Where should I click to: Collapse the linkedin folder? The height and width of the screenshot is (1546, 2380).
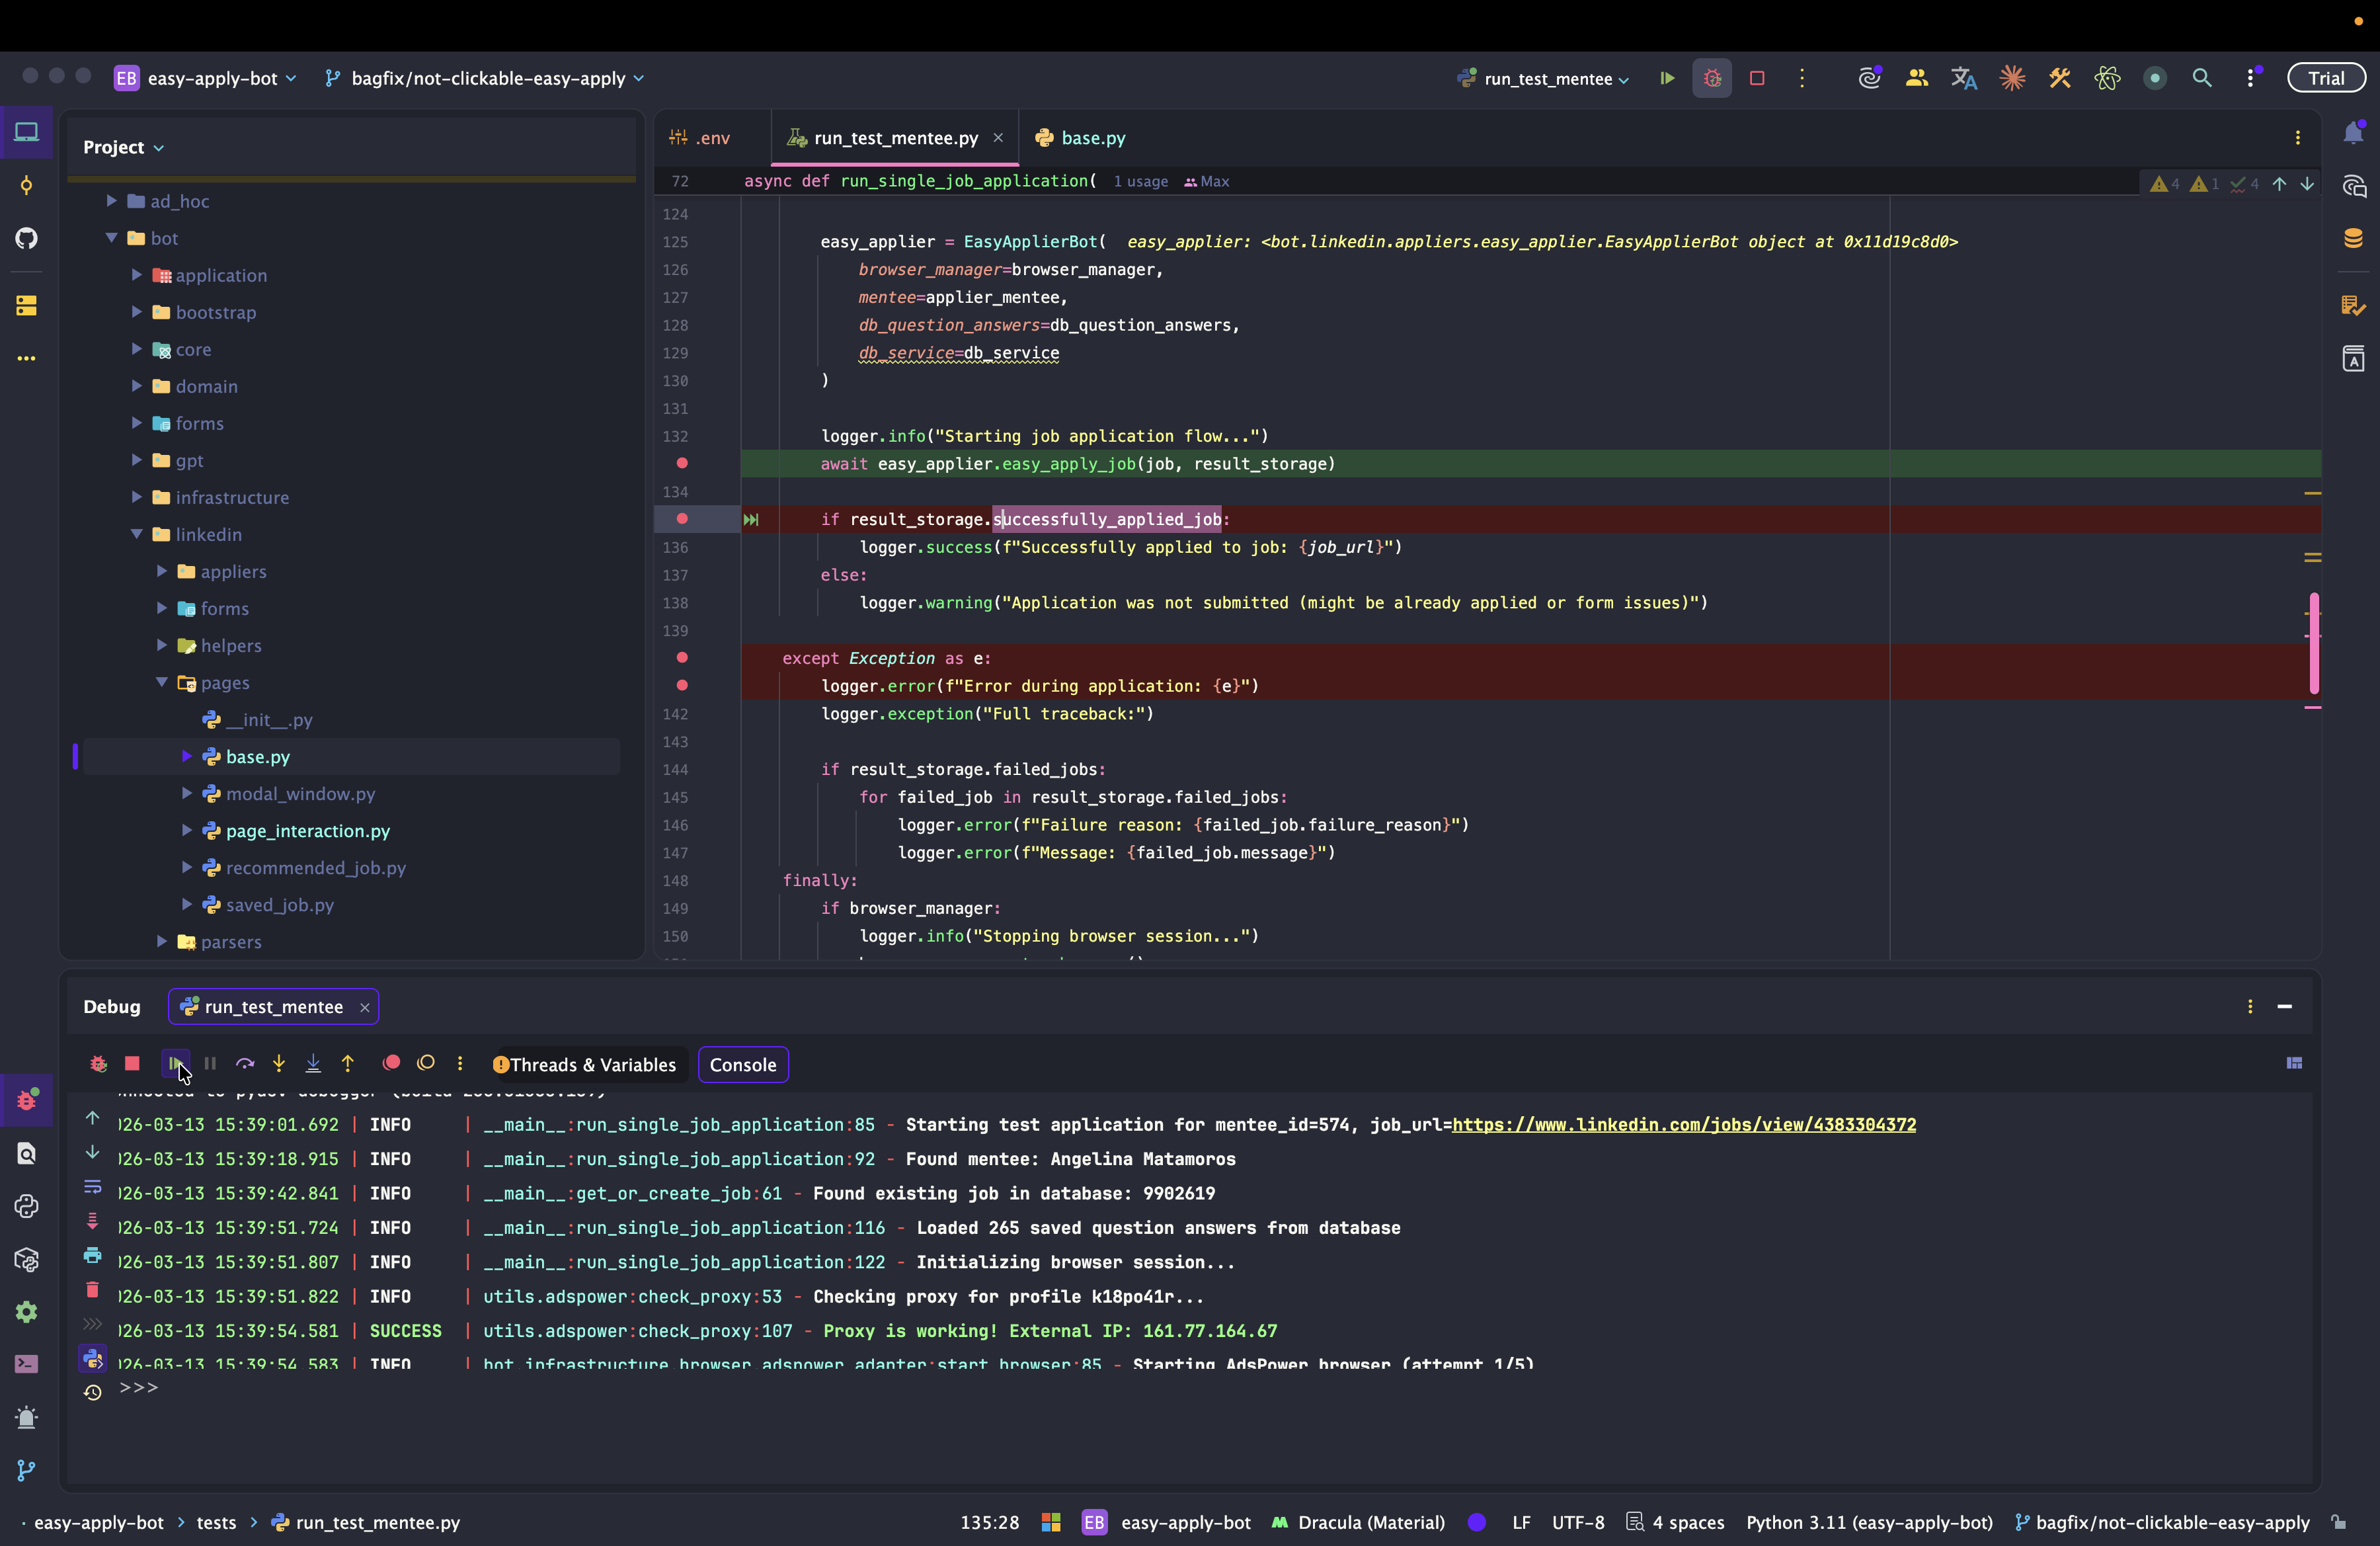[137, 534]
